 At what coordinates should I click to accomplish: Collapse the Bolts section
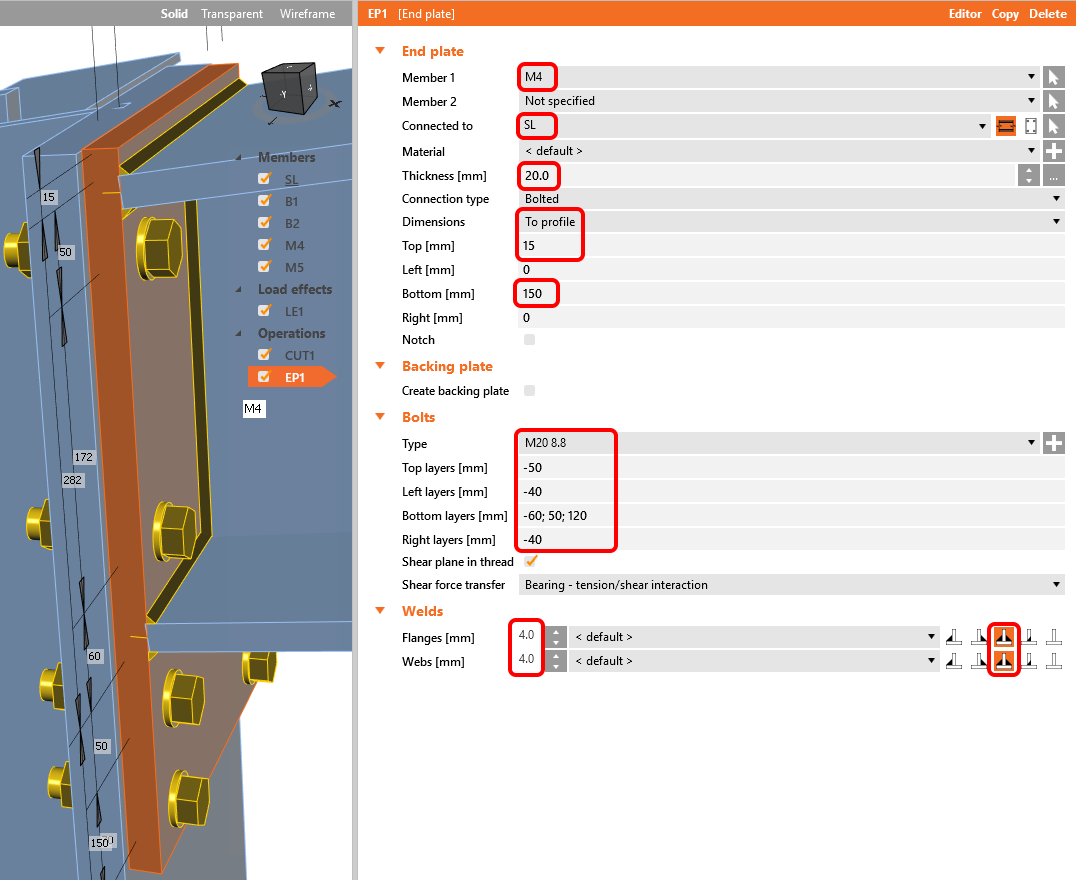point(380,417)
